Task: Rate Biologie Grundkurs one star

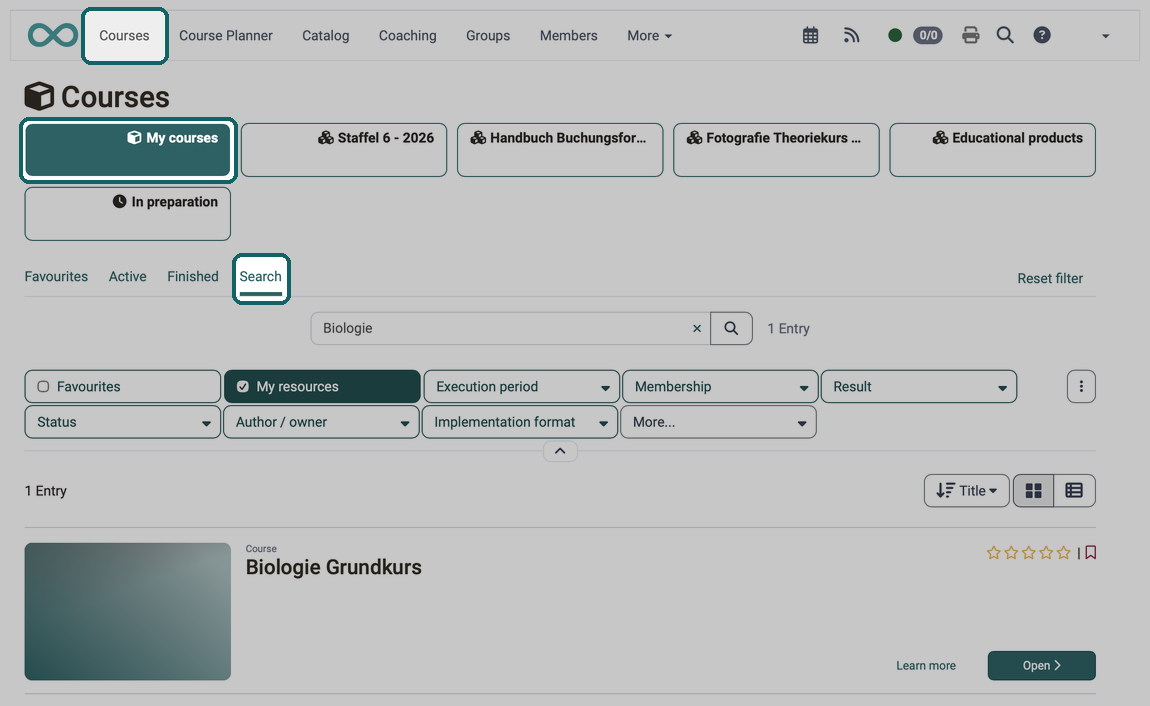Action: 994,553
